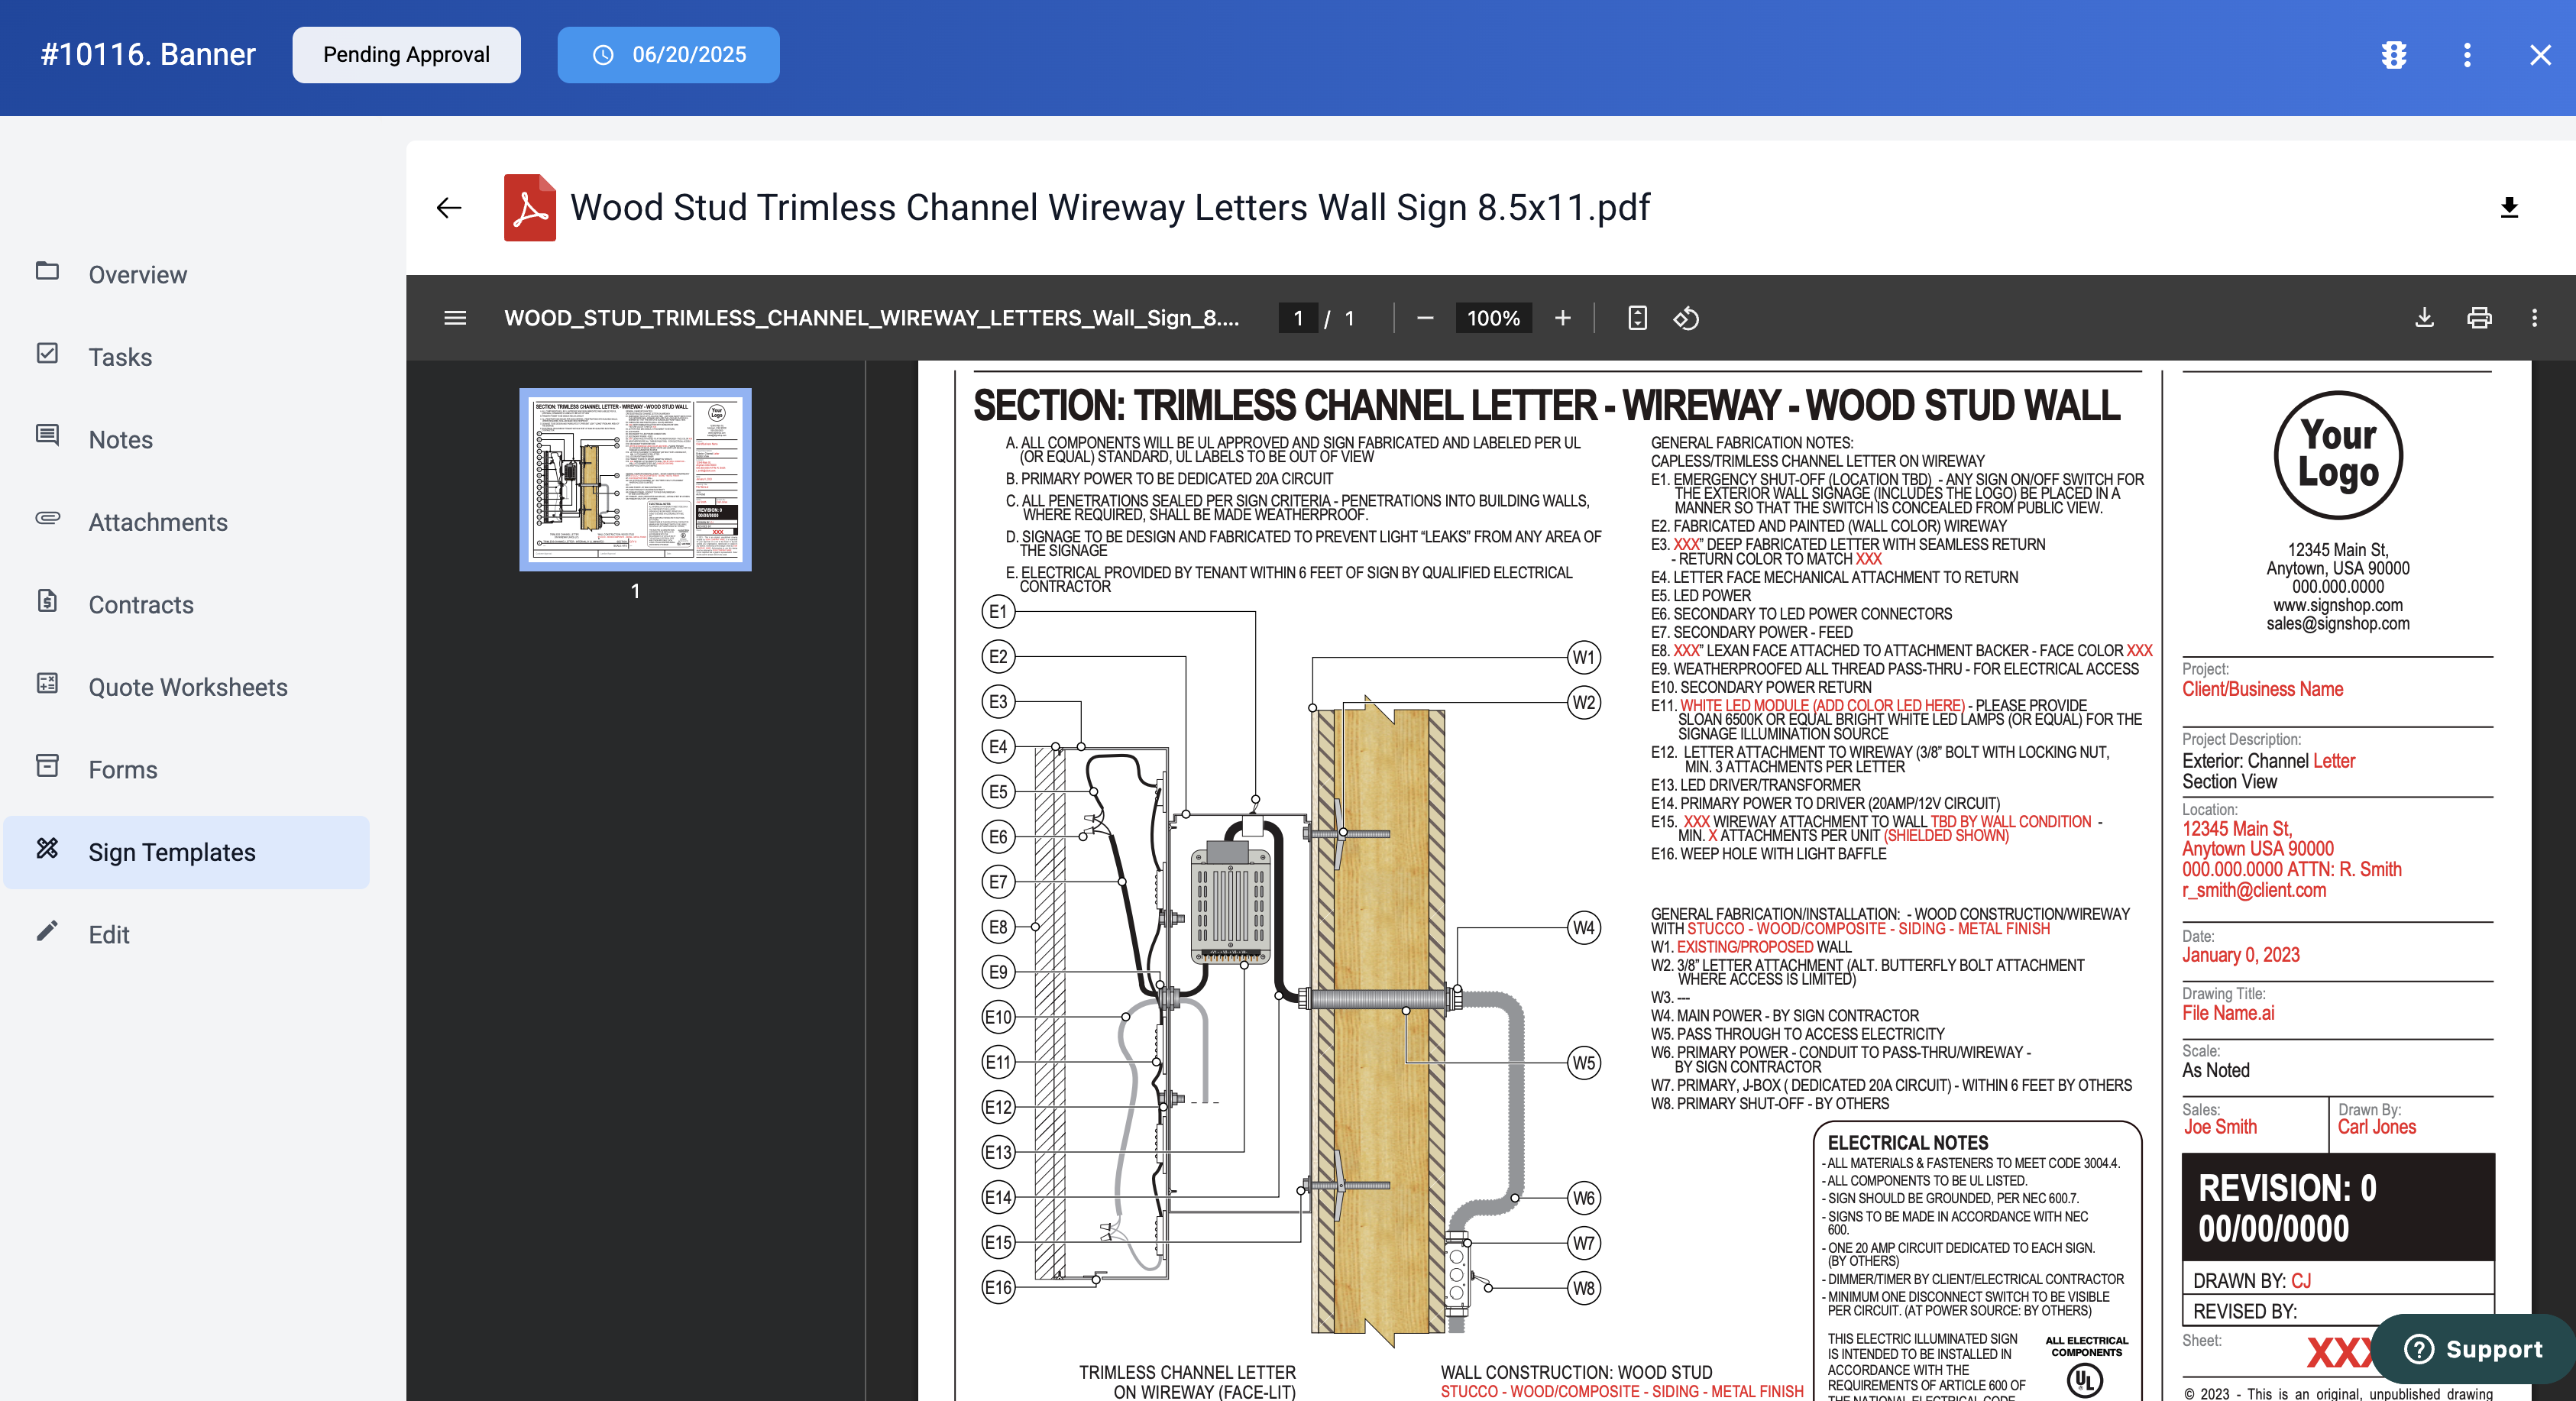This screenshot has height=1401, width=2576.
Task: Click the r_smith@client.com email text
Action: point(2253,890)
